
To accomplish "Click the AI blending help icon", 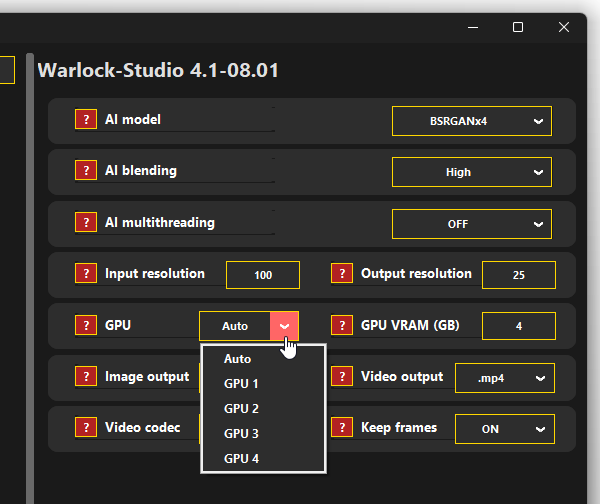I will [86, 170].
